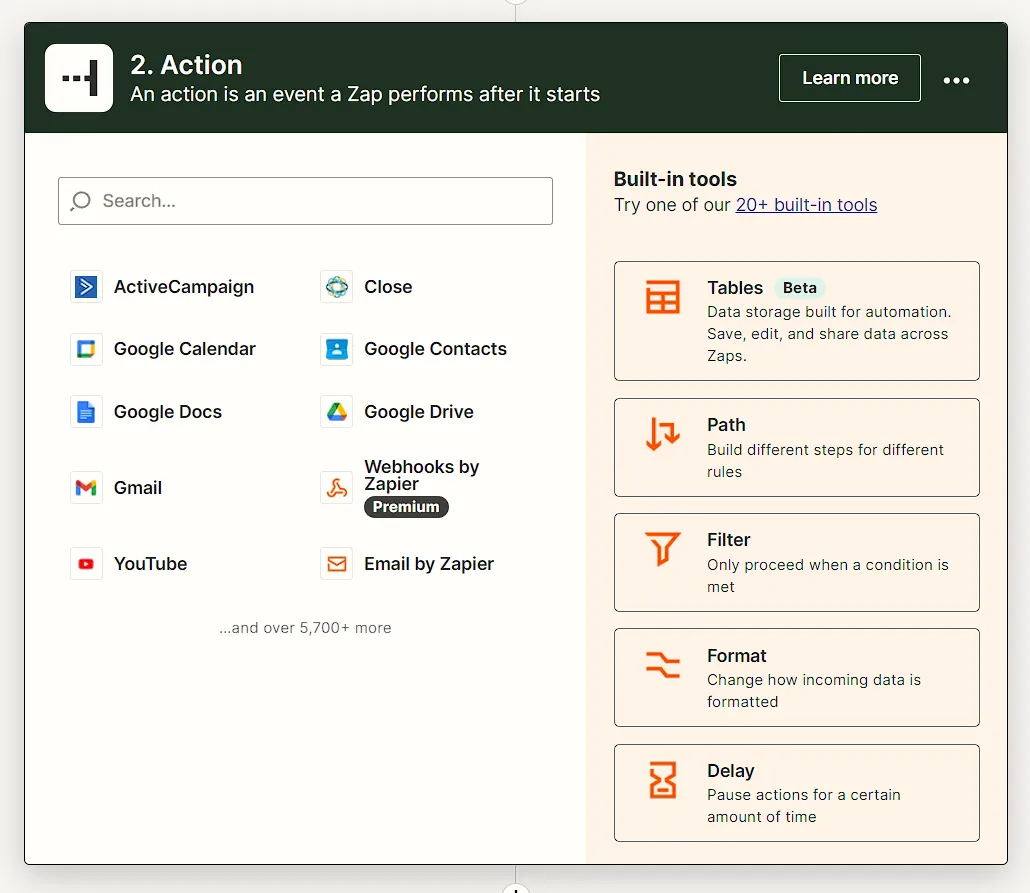Open the three-dot more options menu
Screen dimensions: 1030x893
pos(956,80)
